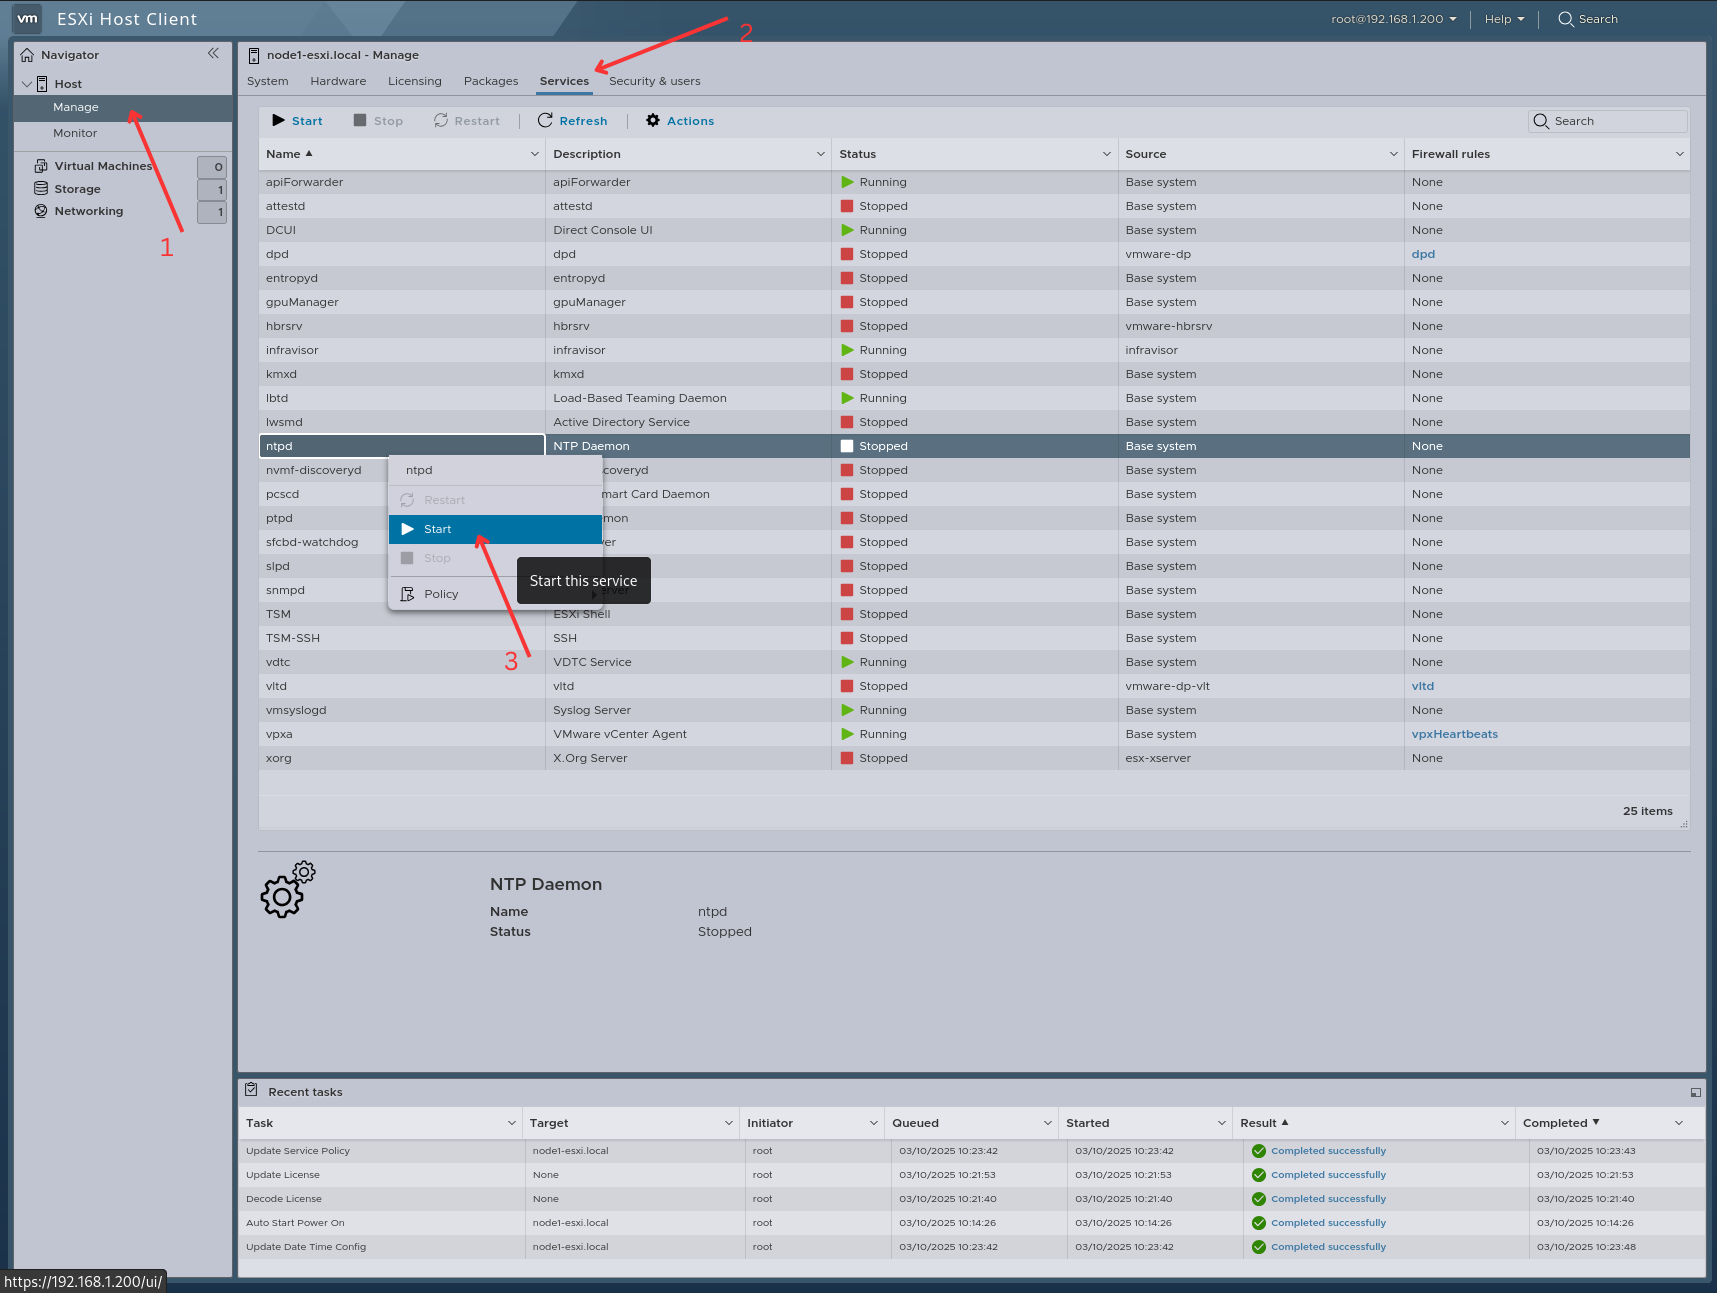This screenshot has width=1717, height=1293.
Task: Open Storage from the navigator
Action: (x=78, y=188)
